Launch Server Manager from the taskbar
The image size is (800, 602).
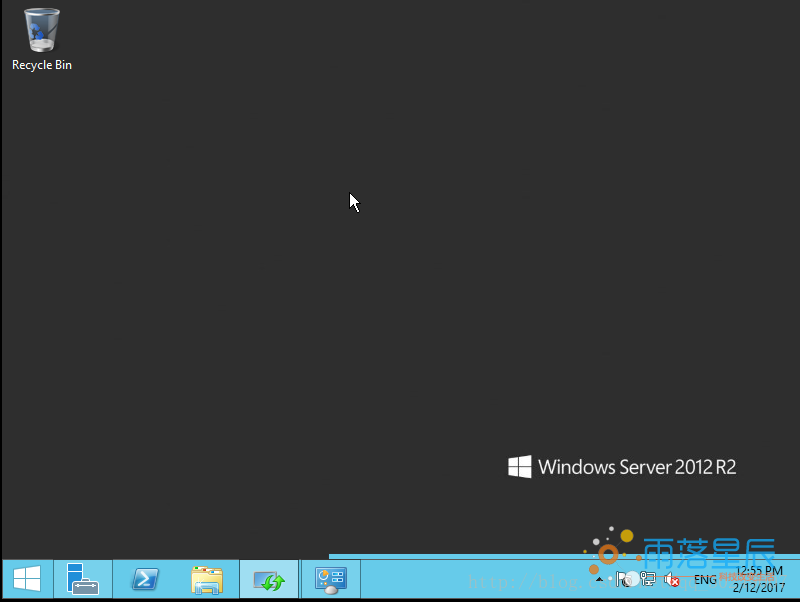coord(83,579)
